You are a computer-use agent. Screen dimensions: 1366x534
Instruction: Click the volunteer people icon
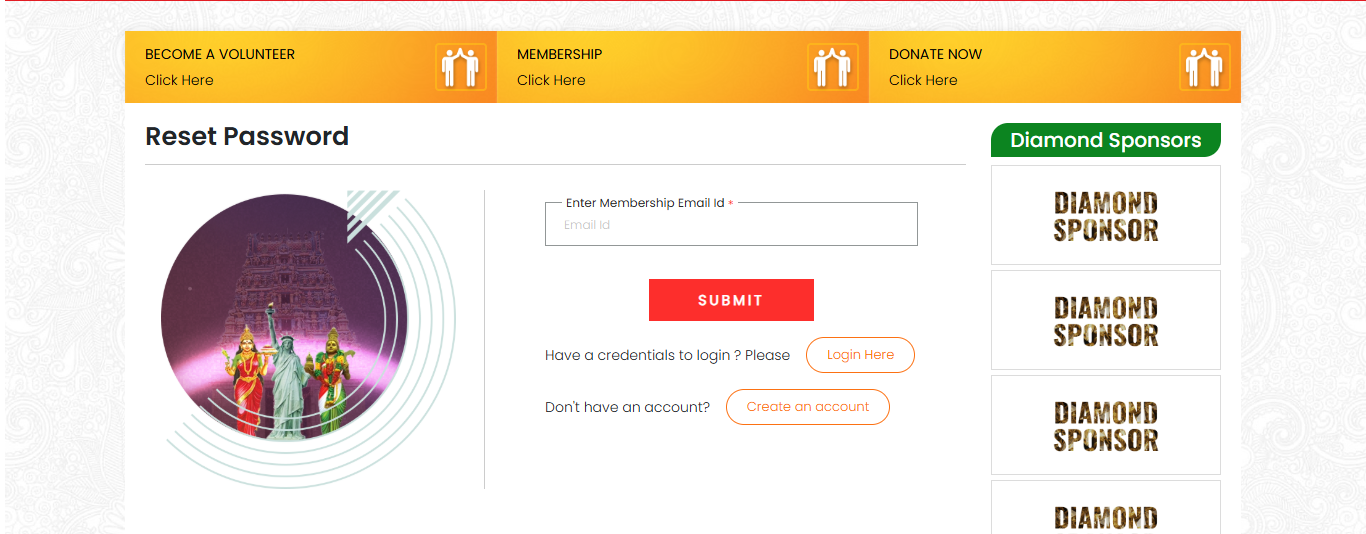pos(461,67)
